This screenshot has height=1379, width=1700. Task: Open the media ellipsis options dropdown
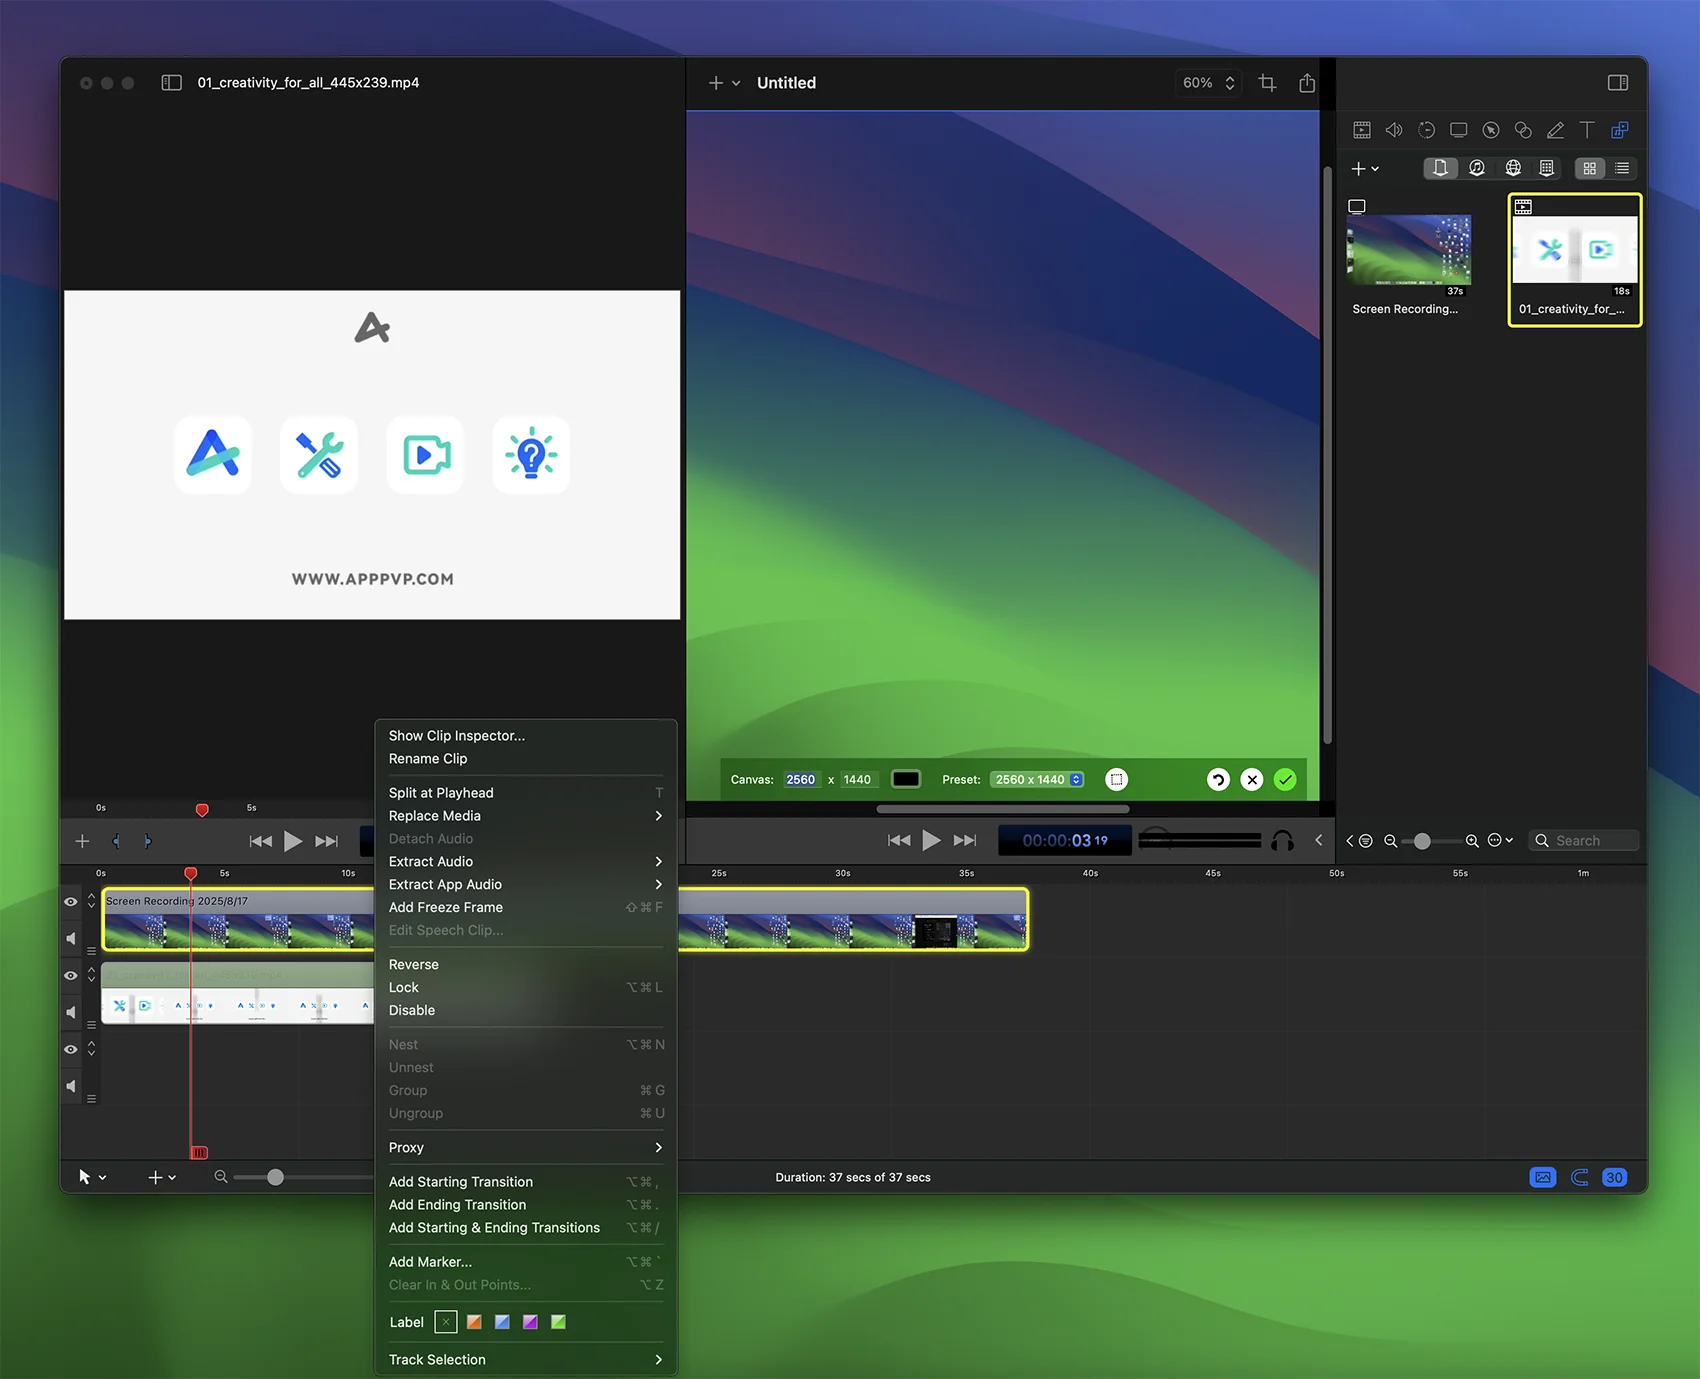click(x=1500, y=841)
